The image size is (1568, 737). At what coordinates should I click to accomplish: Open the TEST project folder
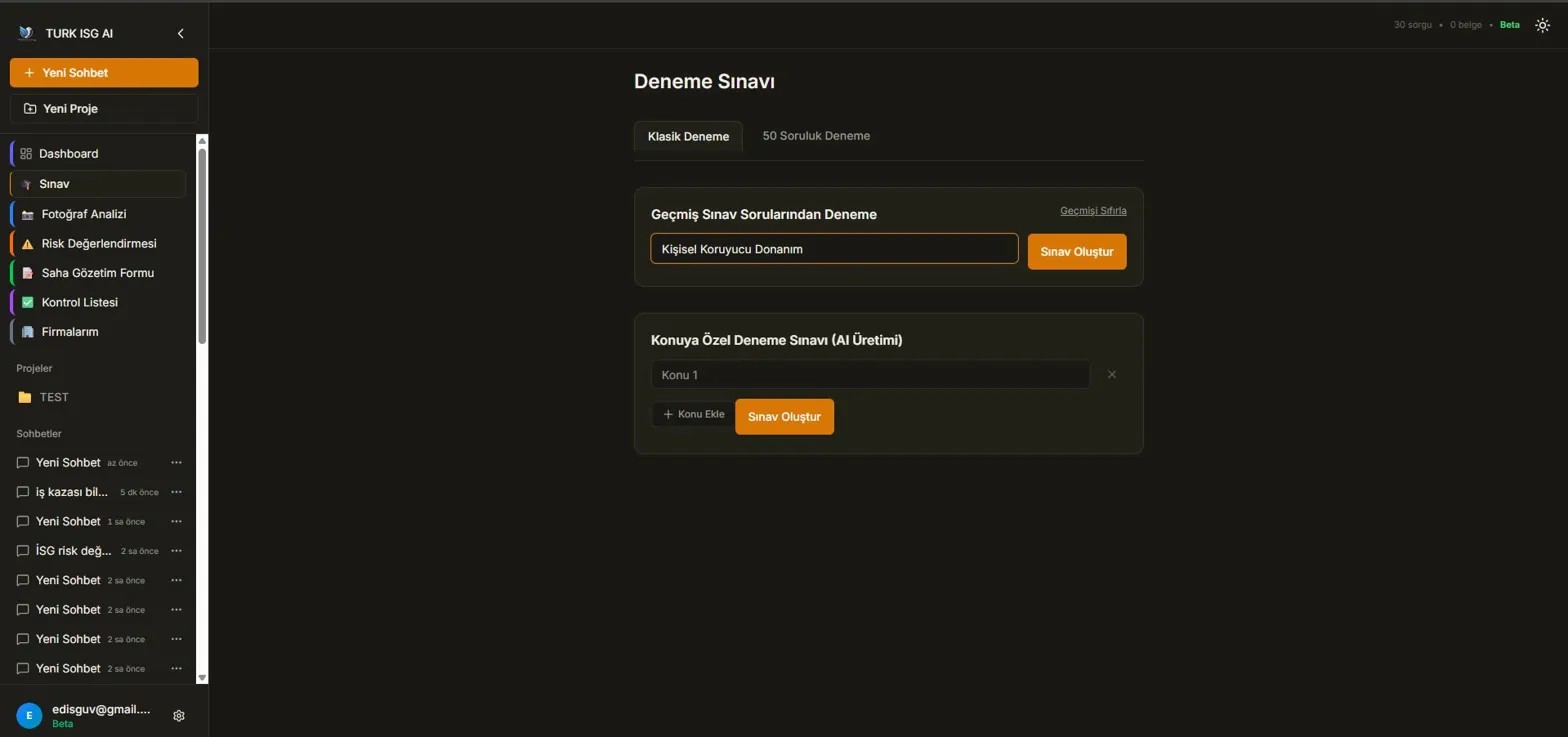point(53,397)
